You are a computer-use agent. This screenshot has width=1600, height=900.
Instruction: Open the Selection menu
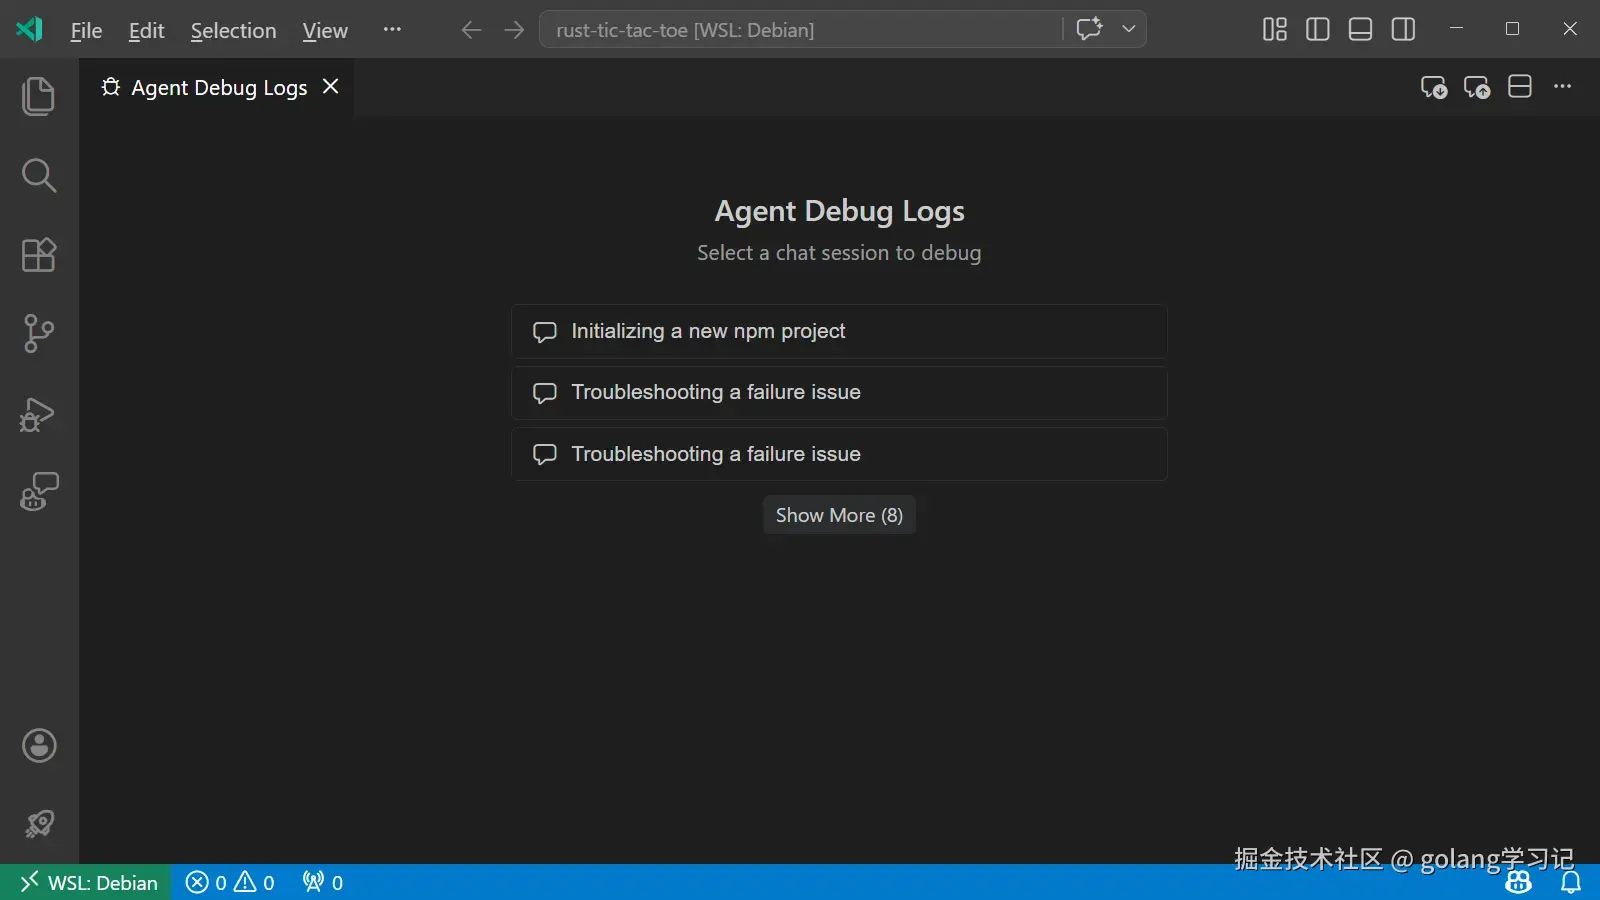click(x=233, y=30)
